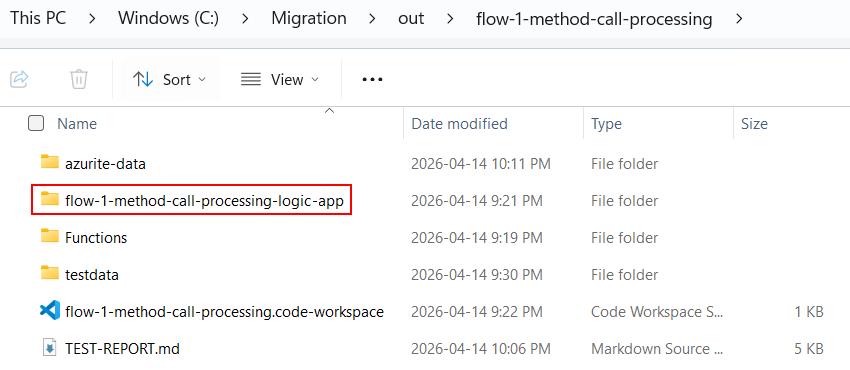Viewport: 850px width, 370px height.
Task: Click the Code Workspace S... type cell
Action: 657,312
